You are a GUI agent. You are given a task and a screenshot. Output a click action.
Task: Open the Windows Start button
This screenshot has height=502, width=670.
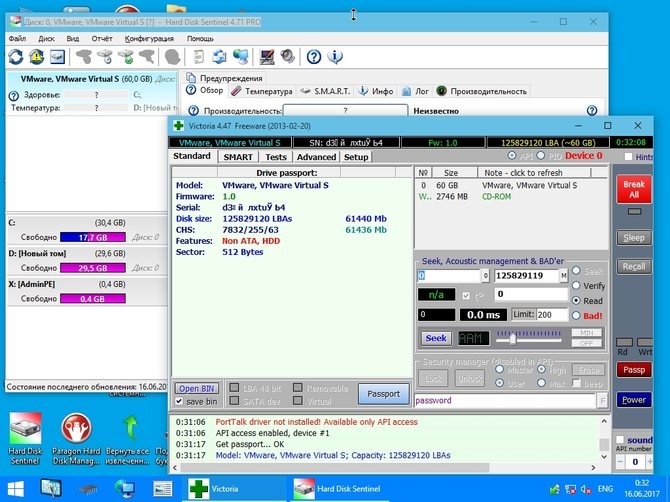(15, 489)
